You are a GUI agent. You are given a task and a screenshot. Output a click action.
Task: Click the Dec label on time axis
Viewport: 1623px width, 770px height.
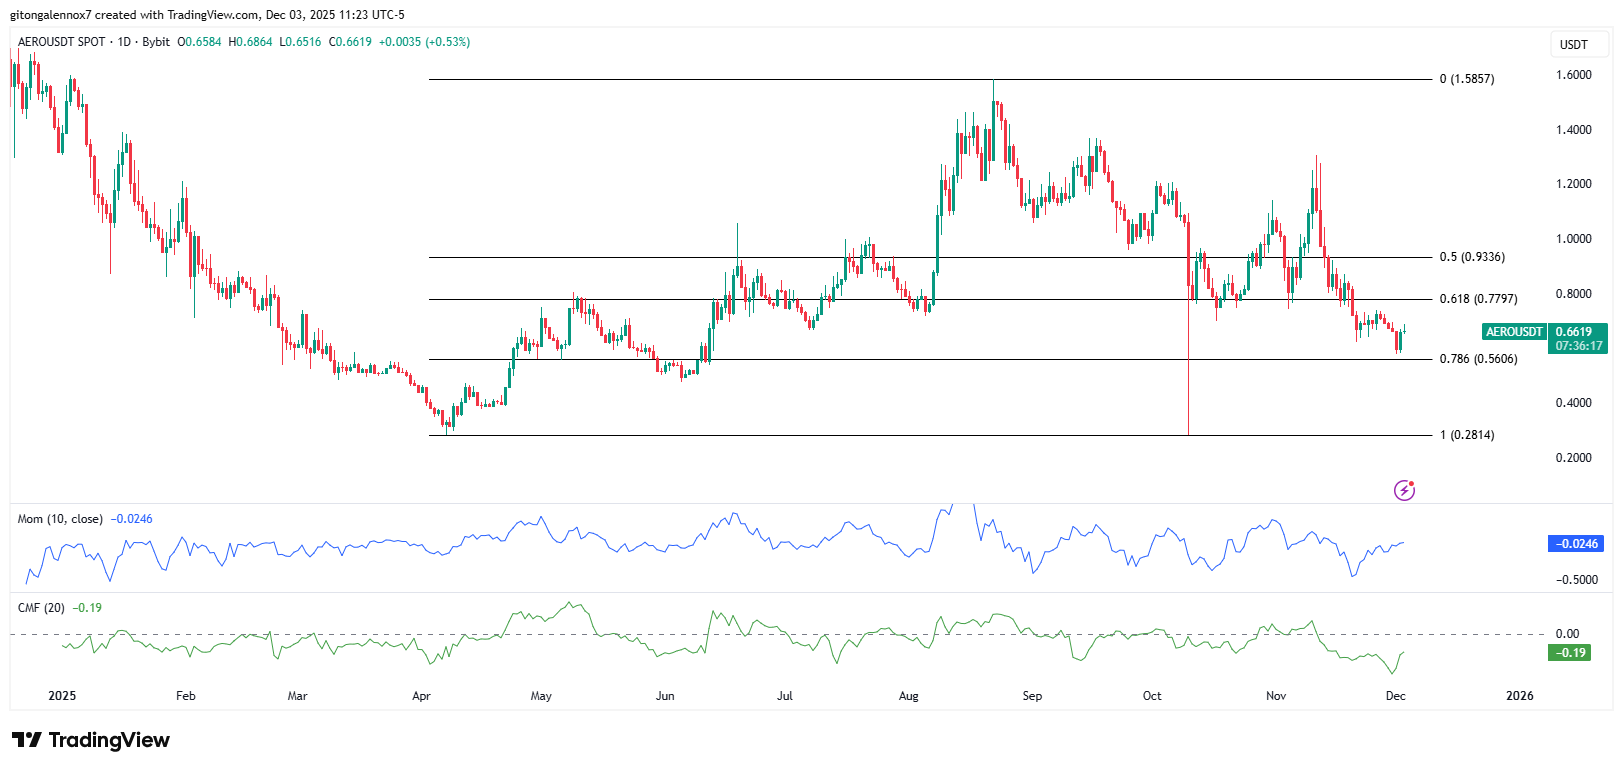(1396, 696)
